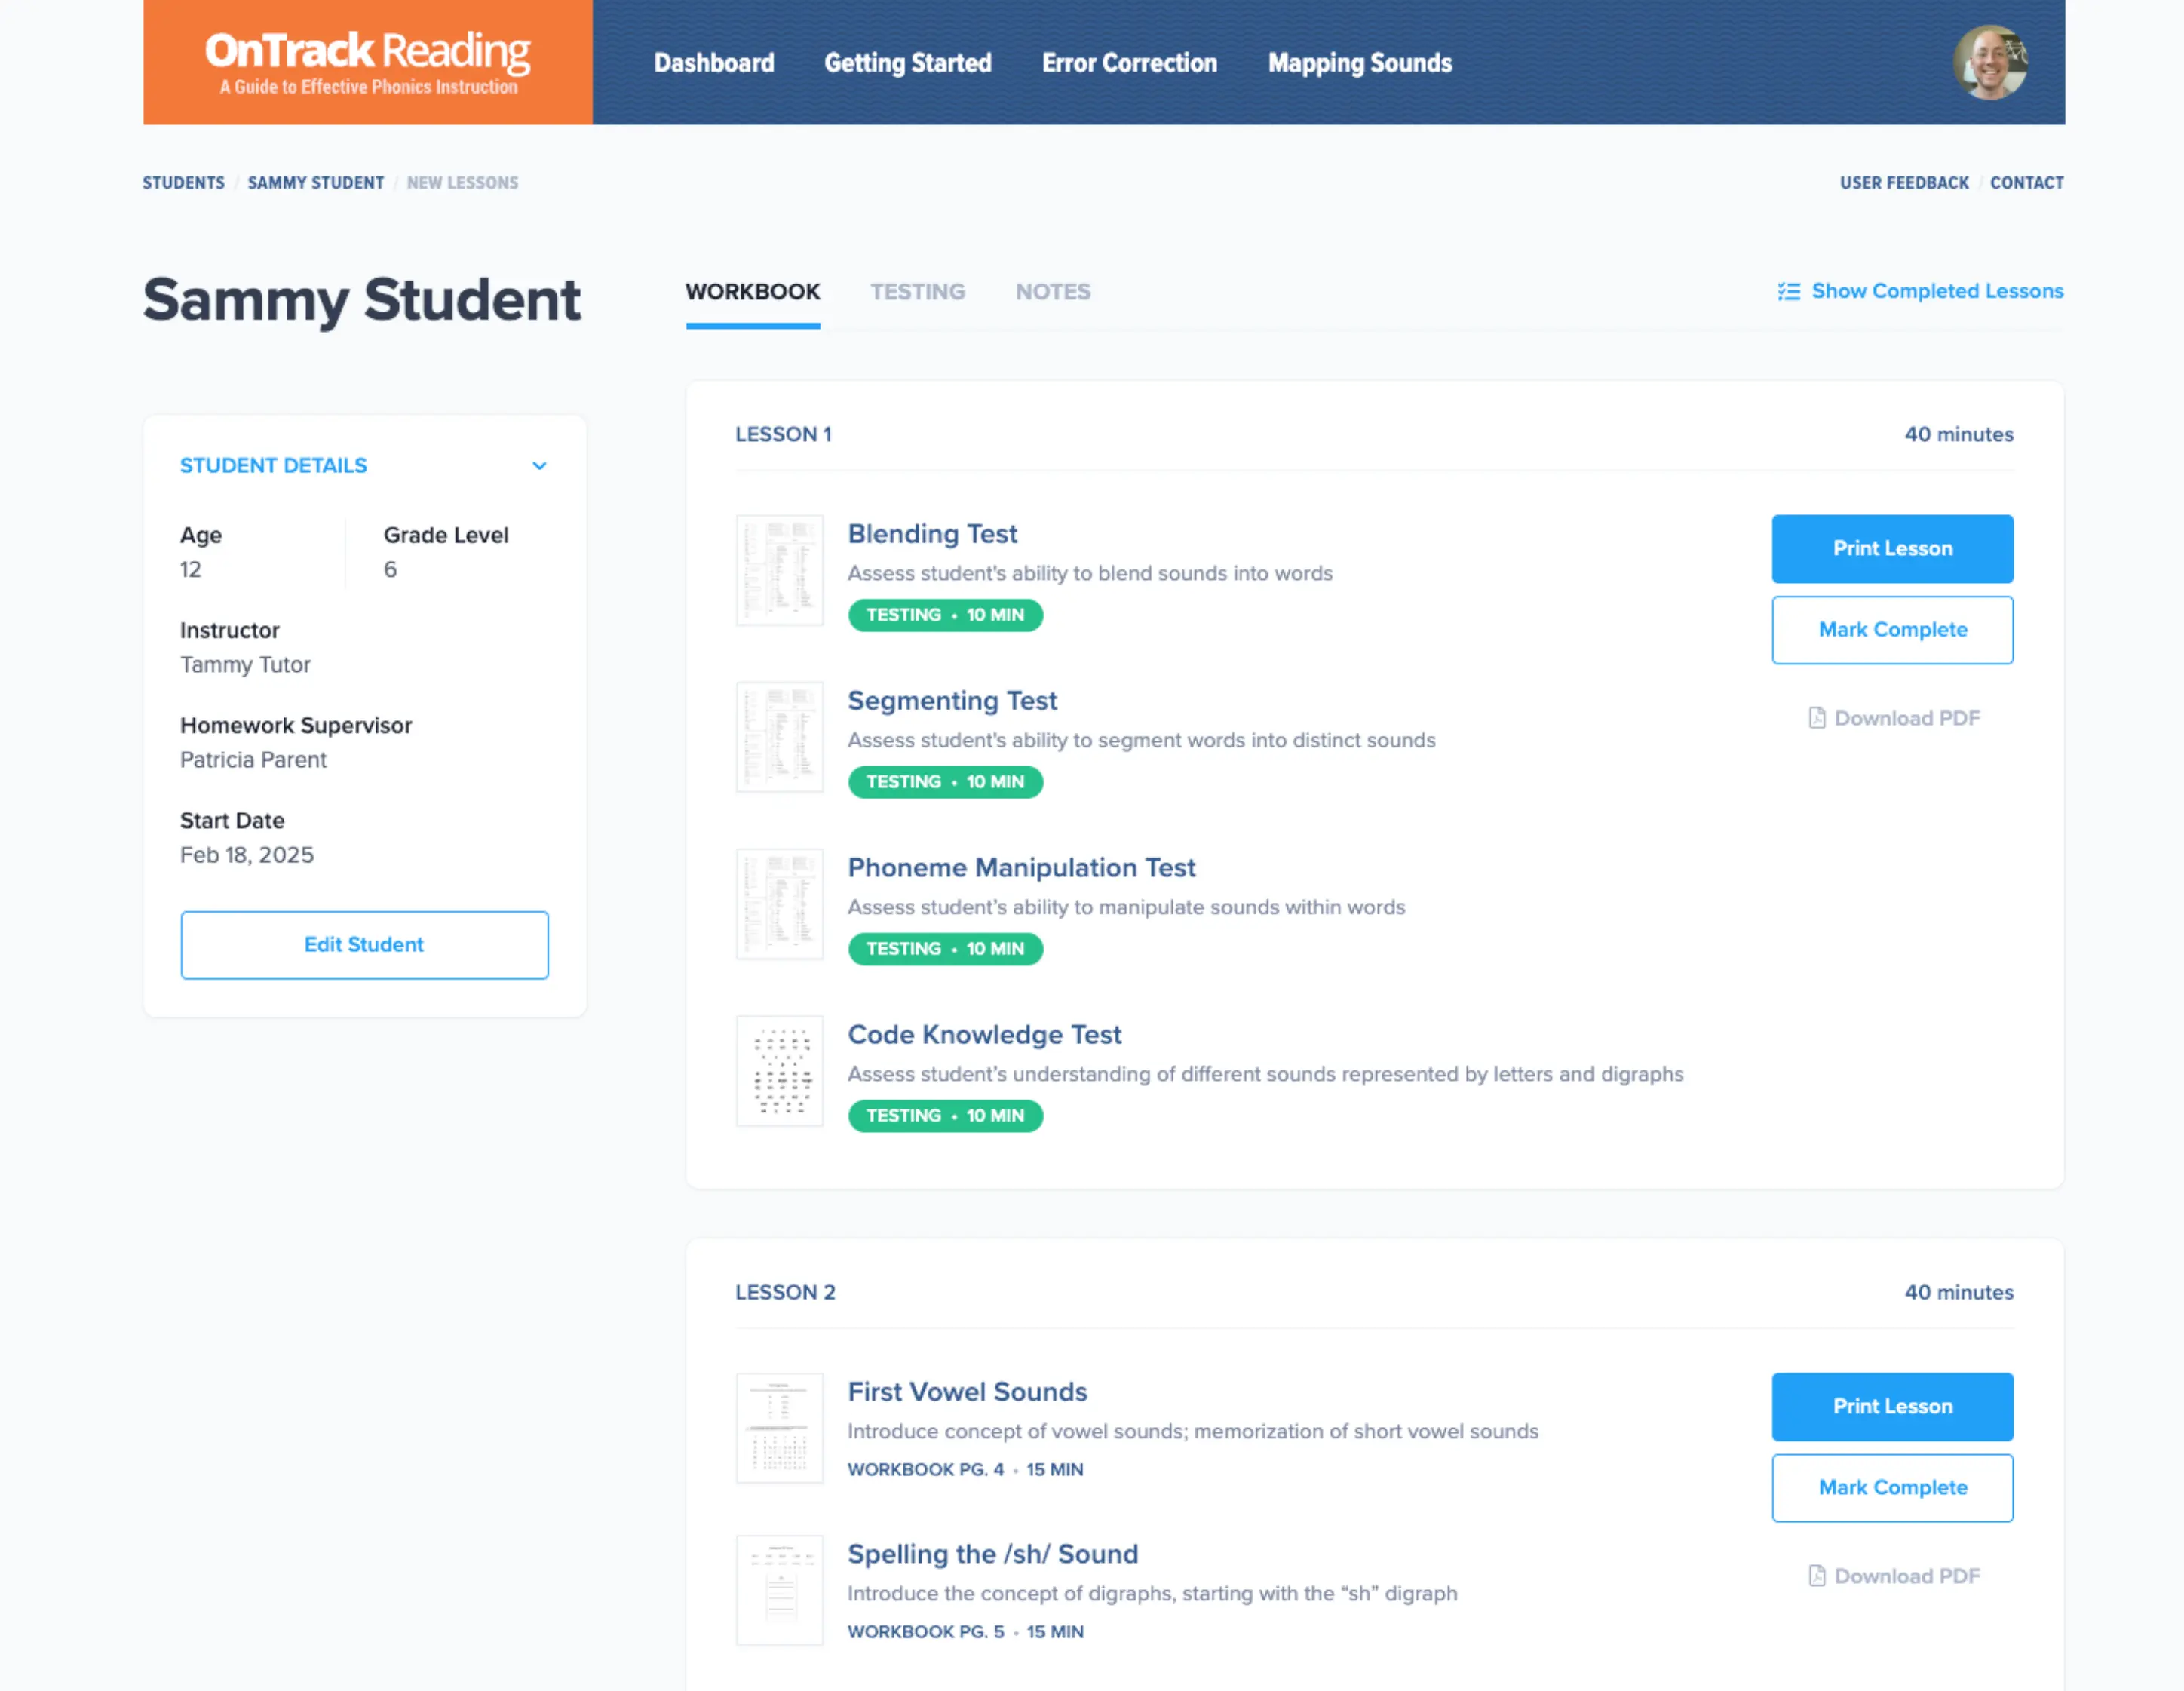Click Show Completed Lessons checklist icon
This screenshot has width=2184, height=1691.
pos(1788,291)
